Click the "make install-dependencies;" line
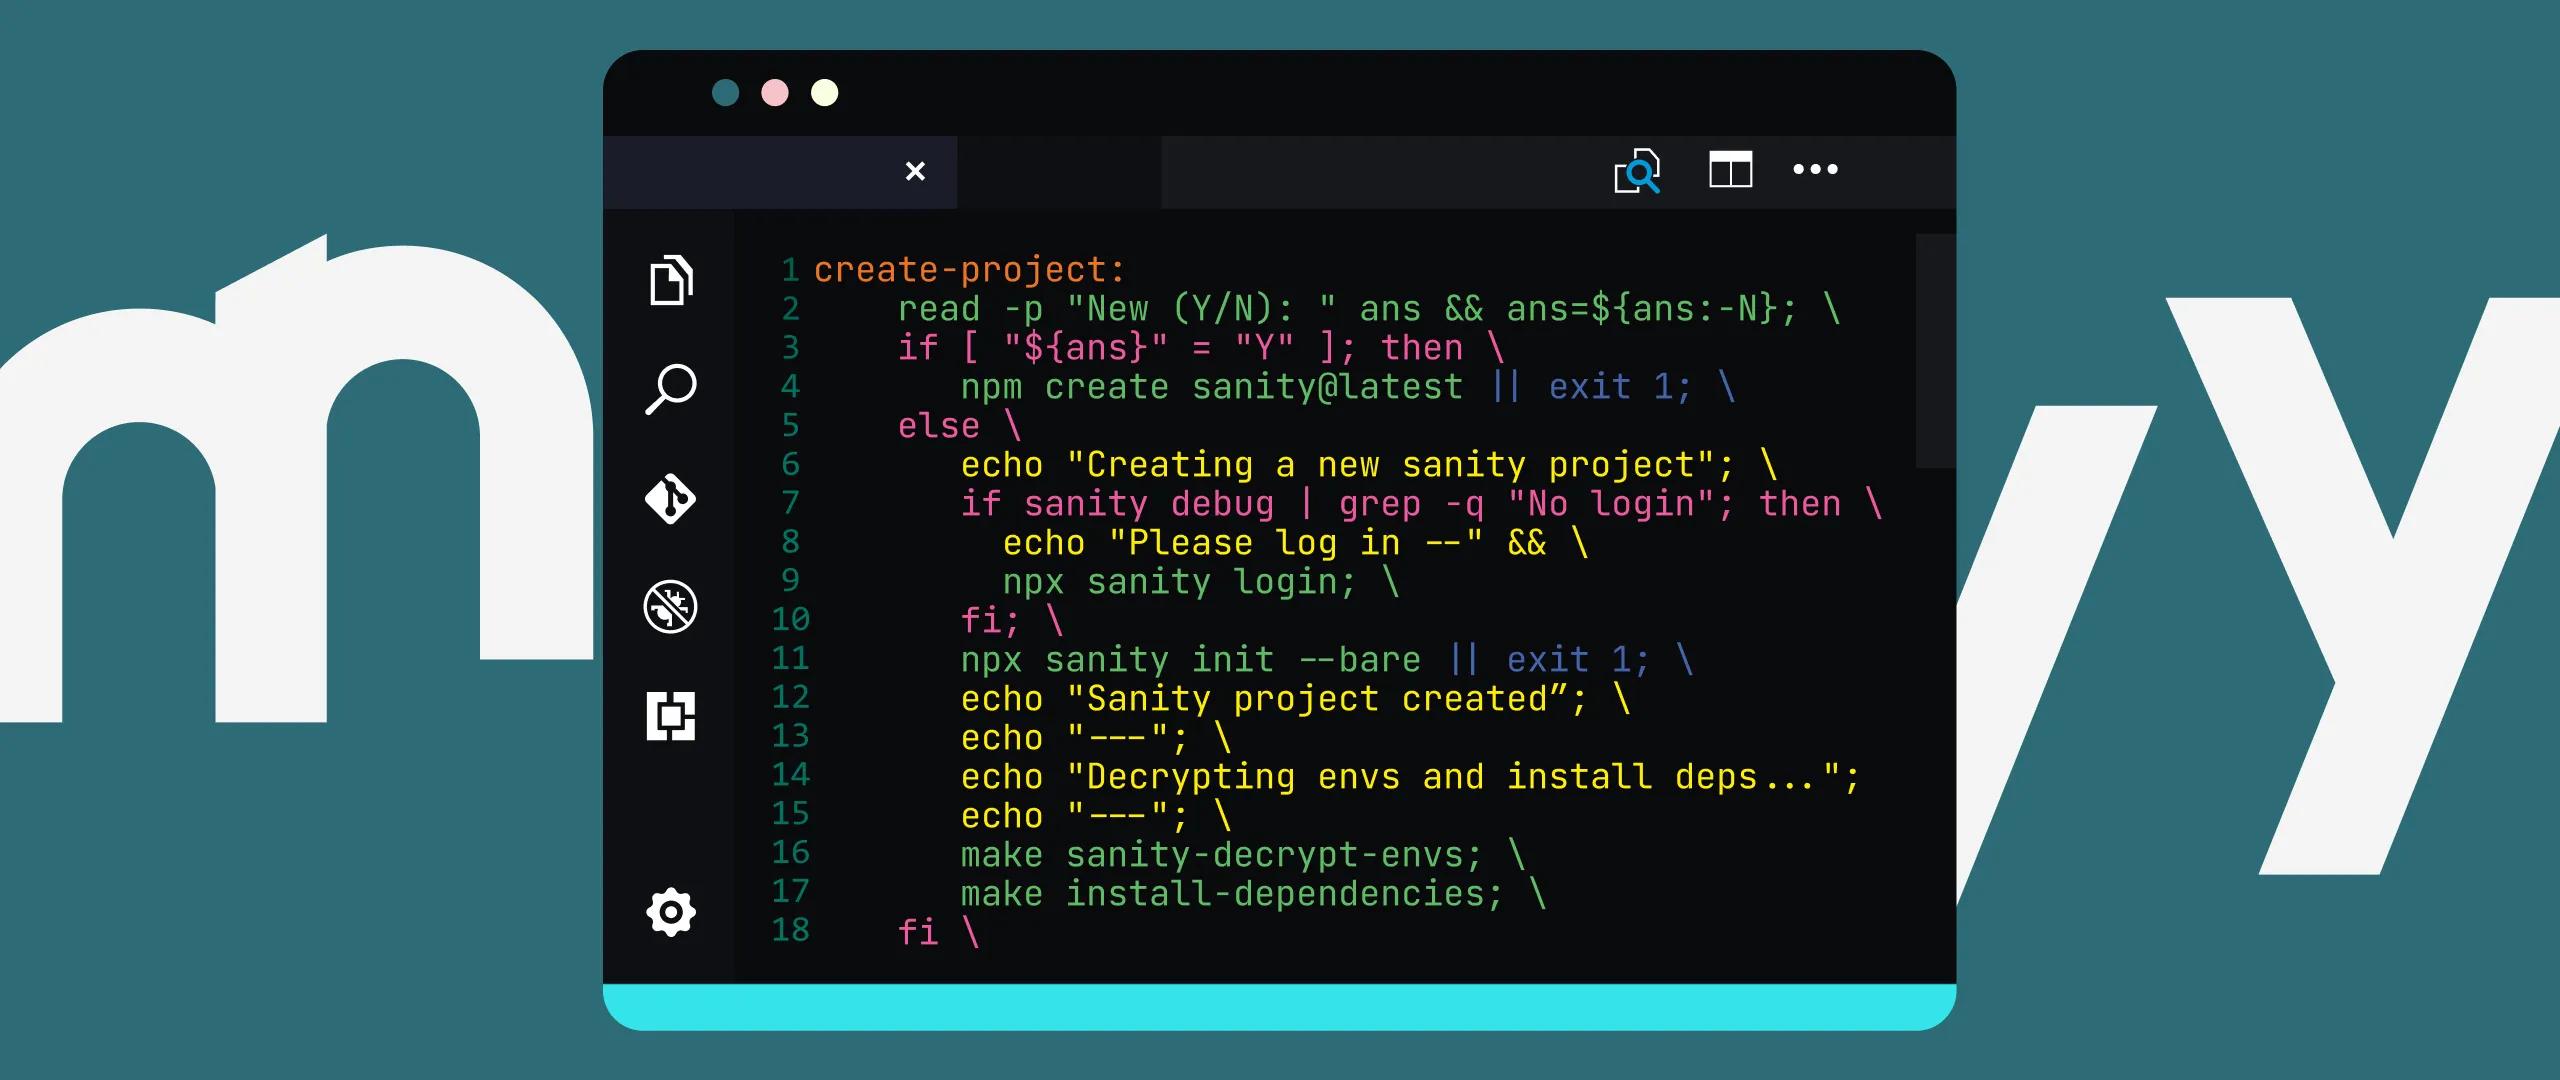 point(1254,894)
